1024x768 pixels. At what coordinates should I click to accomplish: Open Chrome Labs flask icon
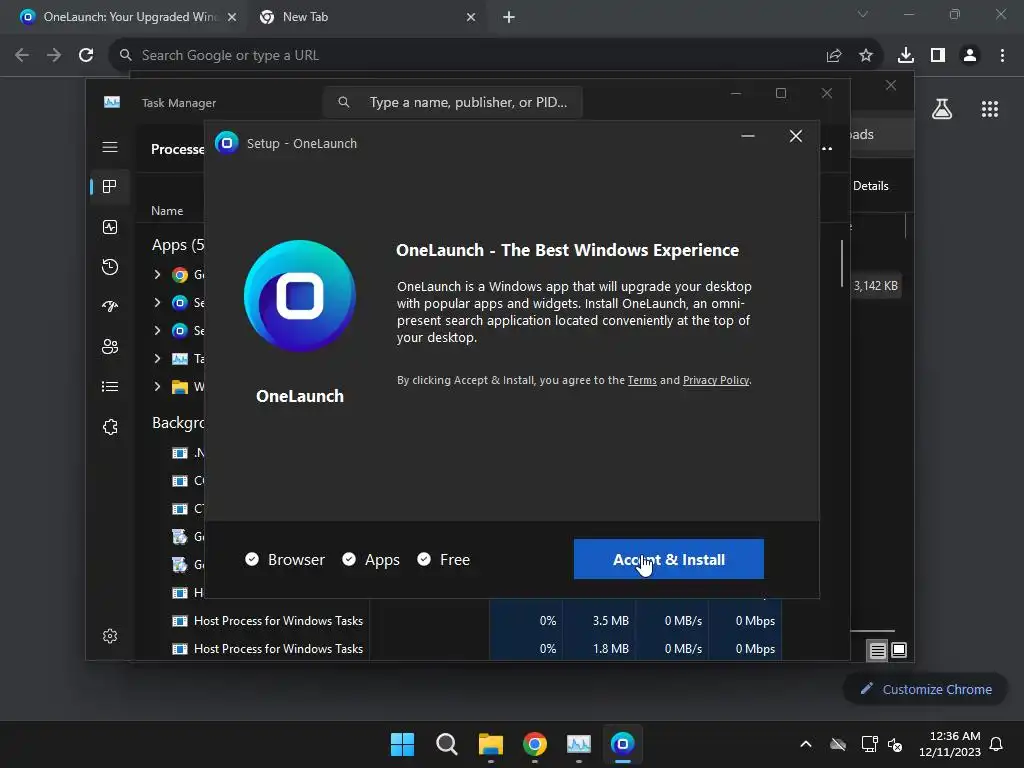click(942, 109)
